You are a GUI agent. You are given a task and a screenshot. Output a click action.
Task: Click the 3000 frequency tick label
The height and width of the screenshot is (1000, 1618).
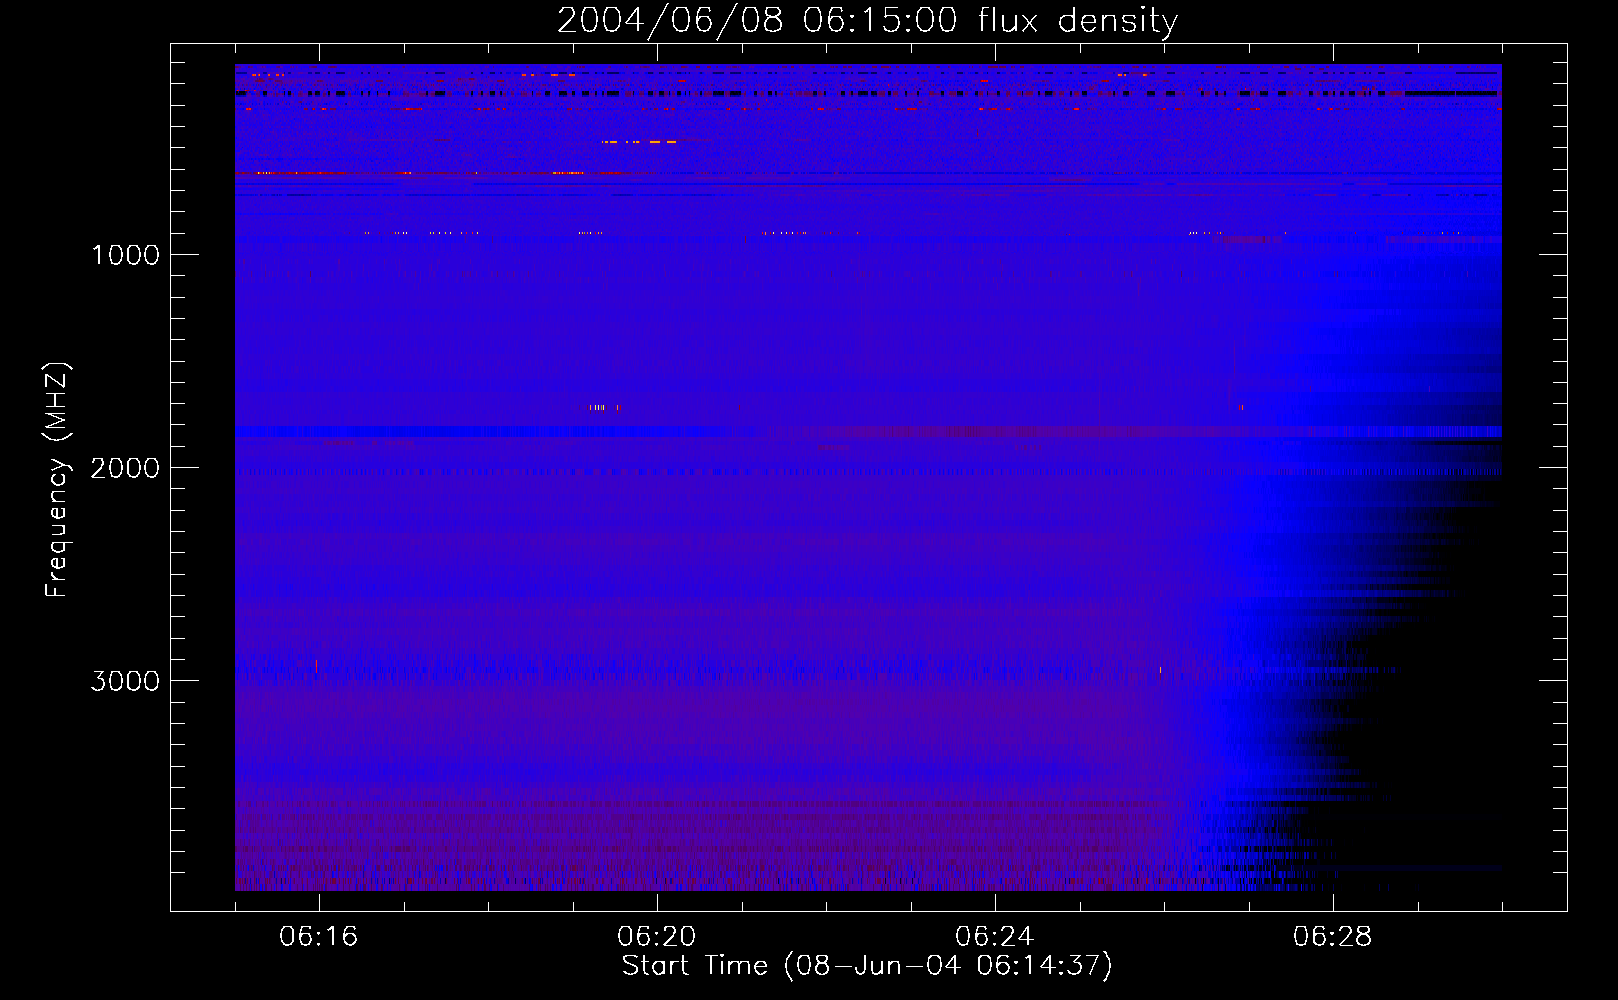coord(125,681)
